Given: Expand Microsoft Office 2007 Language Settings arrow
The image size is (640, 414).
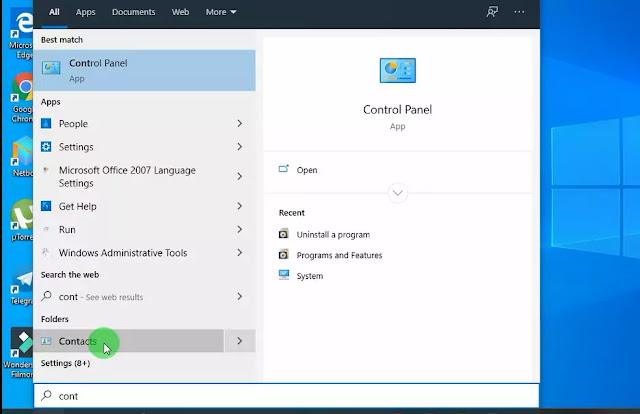Looking at the screenshot, I should click(240, 176).
